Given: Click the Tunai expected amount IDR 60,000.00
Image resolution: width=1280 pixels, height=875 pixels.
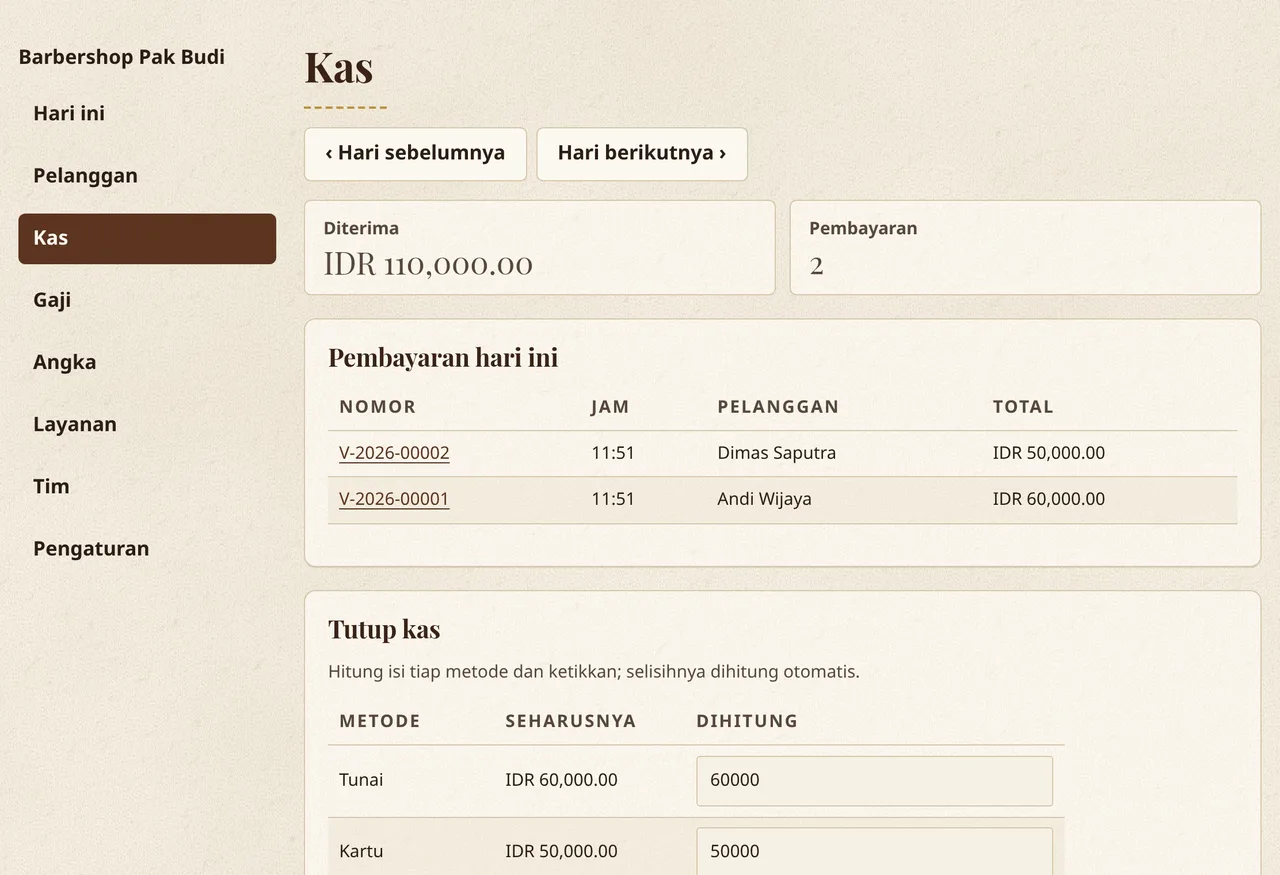Looking at the screenshot, I should tap(561, 780).
